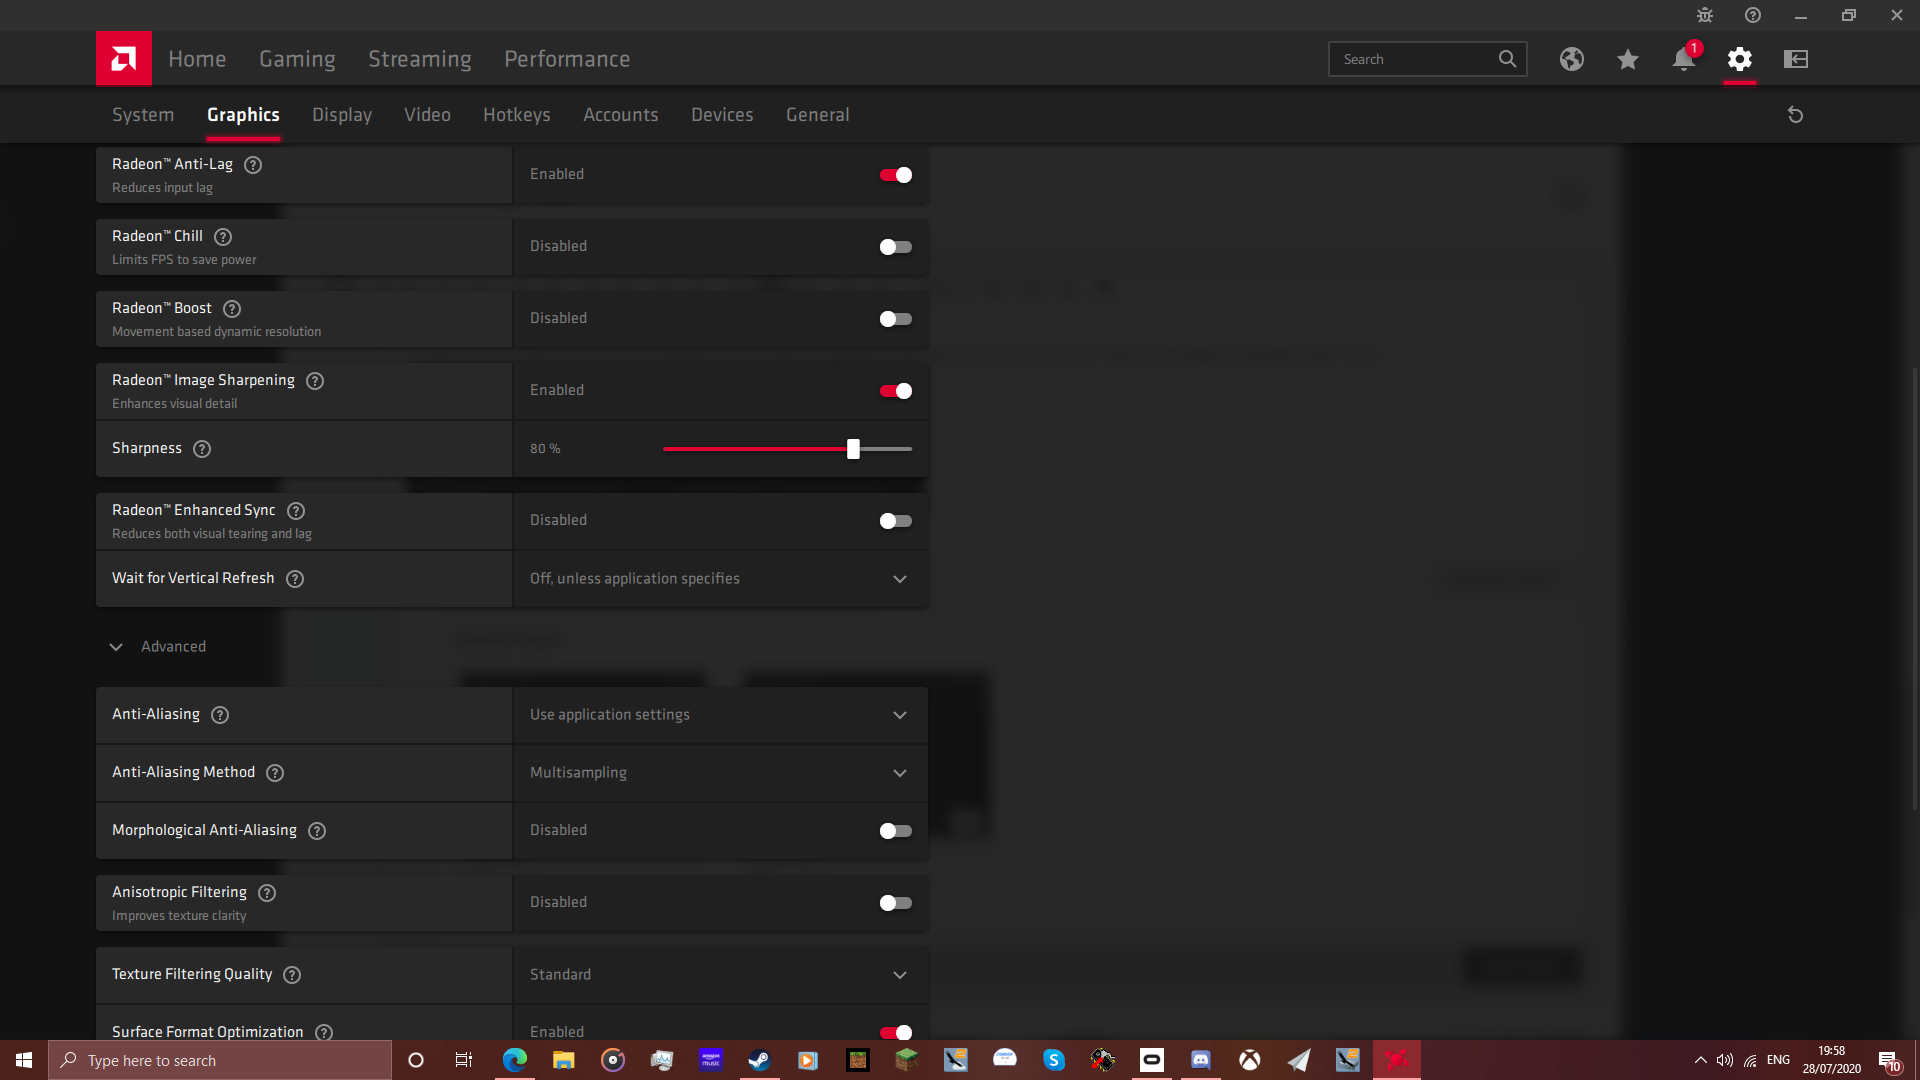The image size is (1920, 1080).
Task: Click the settings gear icon
Action: pyautogui.click(x=1739, y=59)
